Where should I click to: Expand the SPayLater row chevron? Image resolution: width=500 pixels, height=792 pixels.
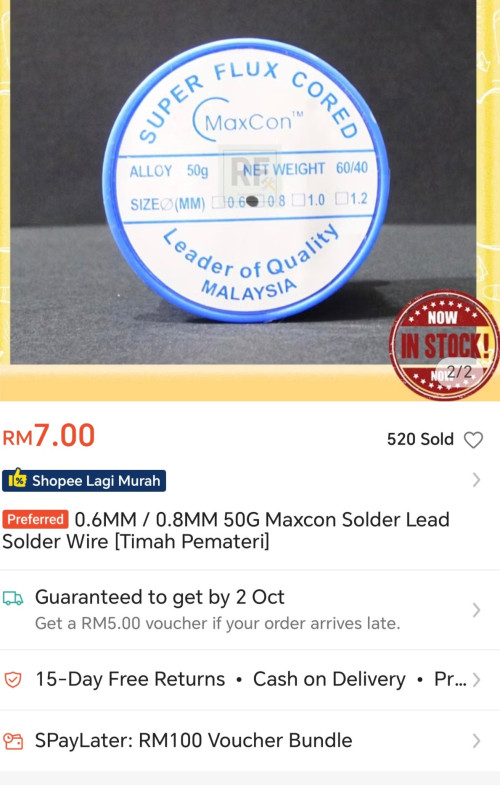pyautogui.click(x=476, y=741)
